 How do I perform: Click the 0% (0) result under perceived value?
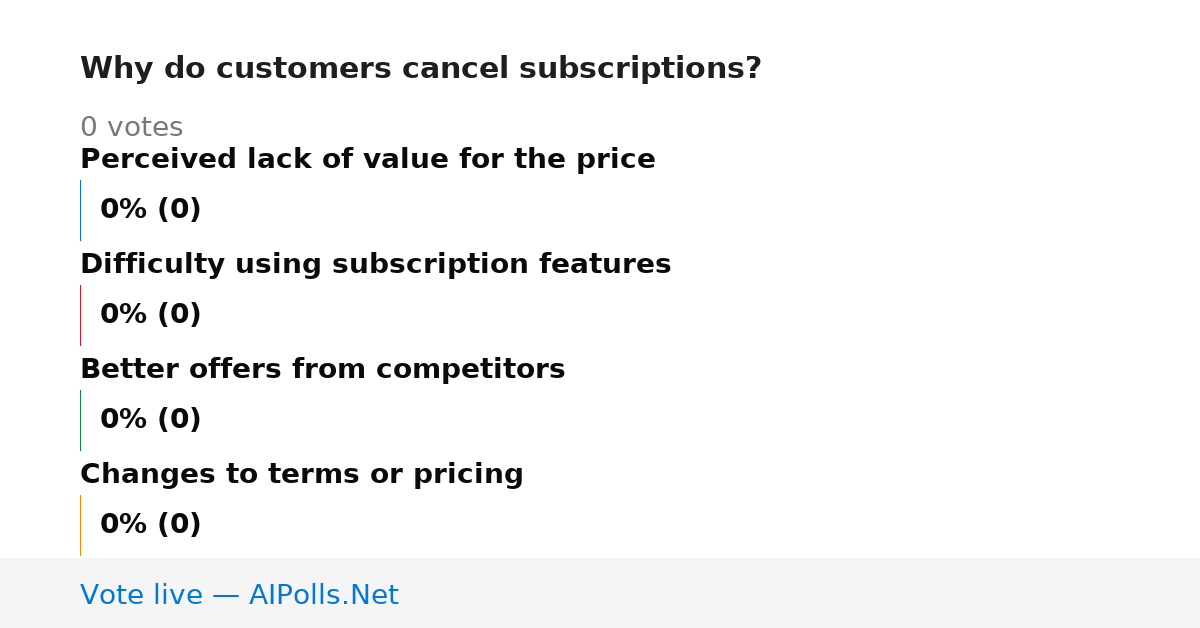[151, 210]
